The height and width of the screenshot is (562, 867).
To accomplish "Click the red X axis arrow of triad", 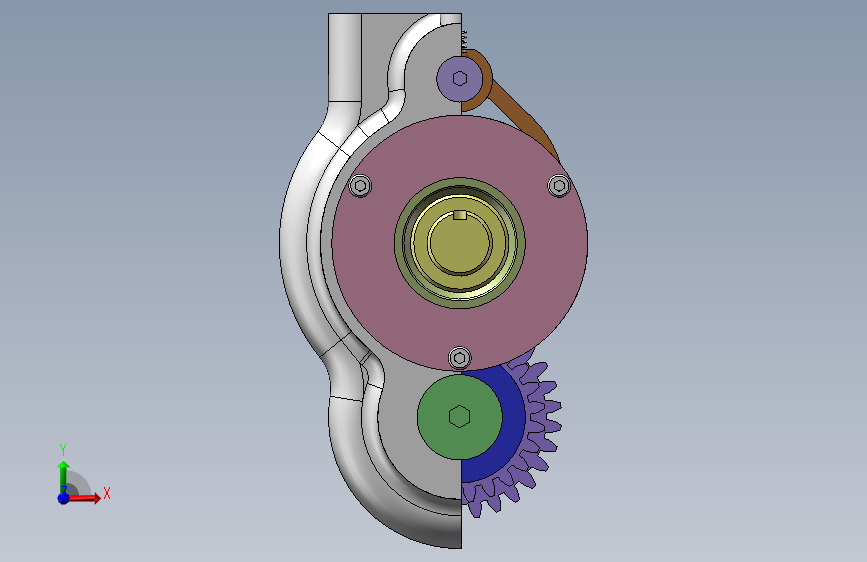I will [x=84, y=498].
